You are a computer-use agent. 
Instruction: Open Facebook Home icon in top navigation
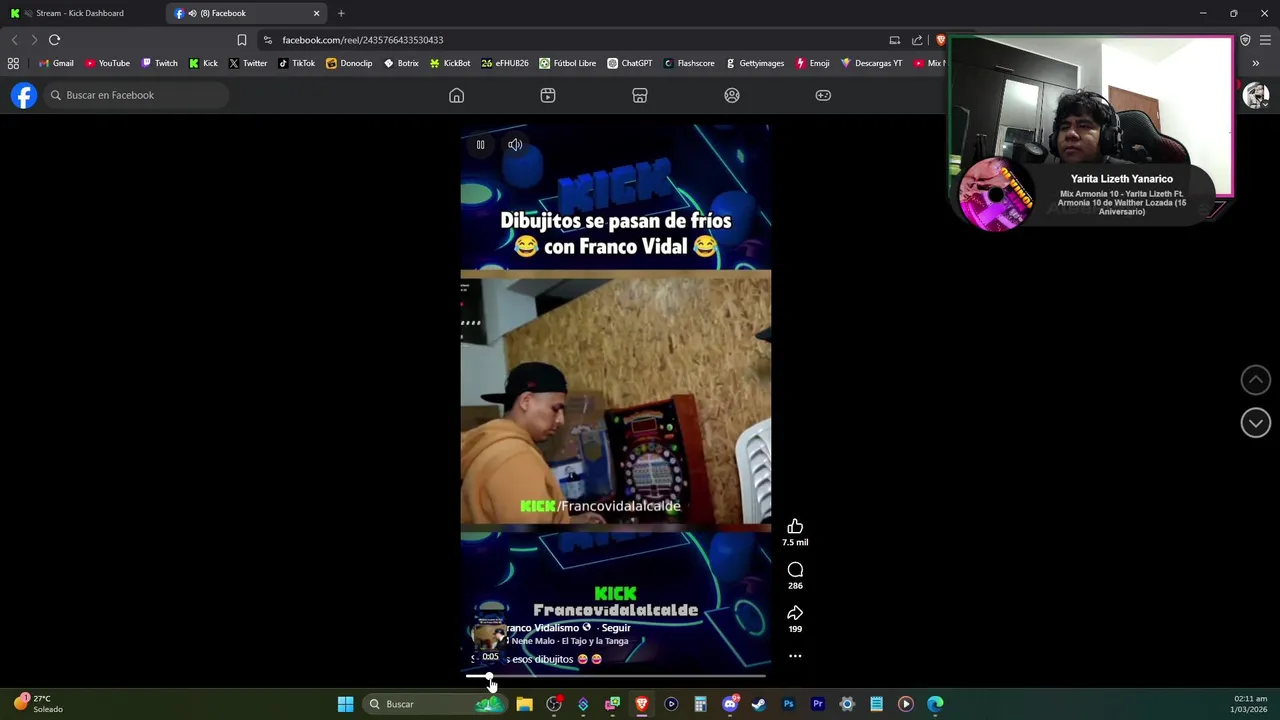456,95
